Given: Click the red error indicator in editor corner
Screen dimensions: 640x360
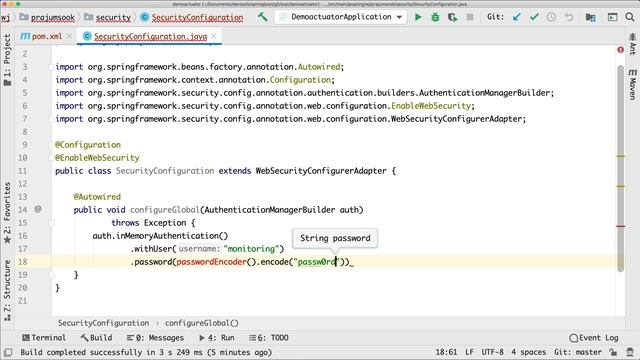Looking at the screenshot, I should click(x=620, y=50).
